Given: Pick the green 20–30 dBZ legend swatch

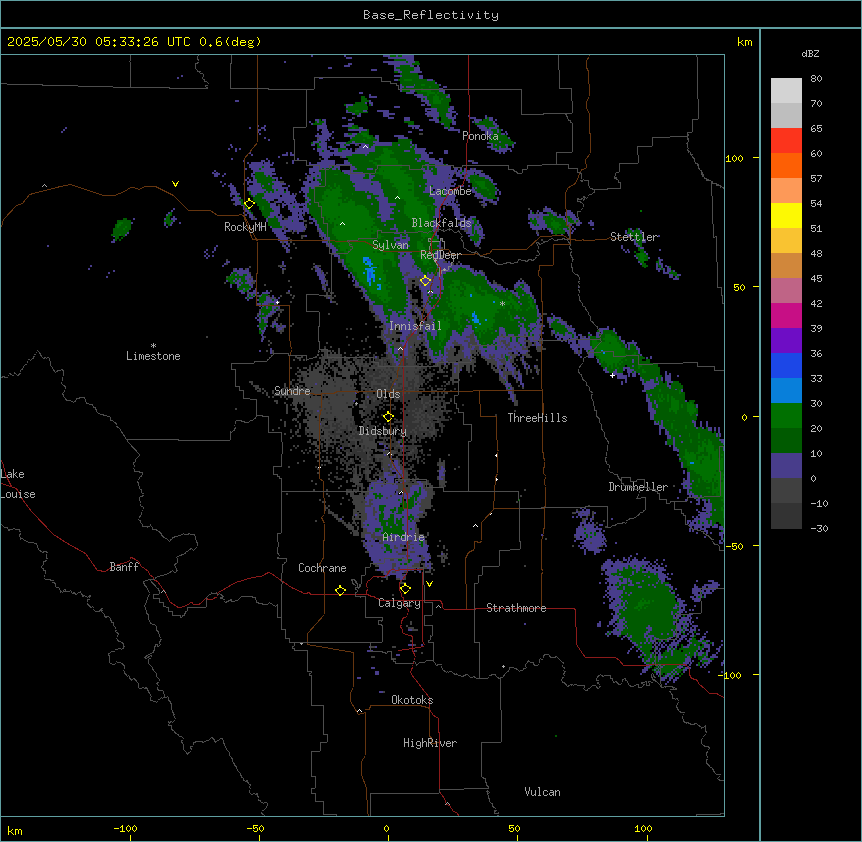Looking at the screenshot, I should coord(786,416).
